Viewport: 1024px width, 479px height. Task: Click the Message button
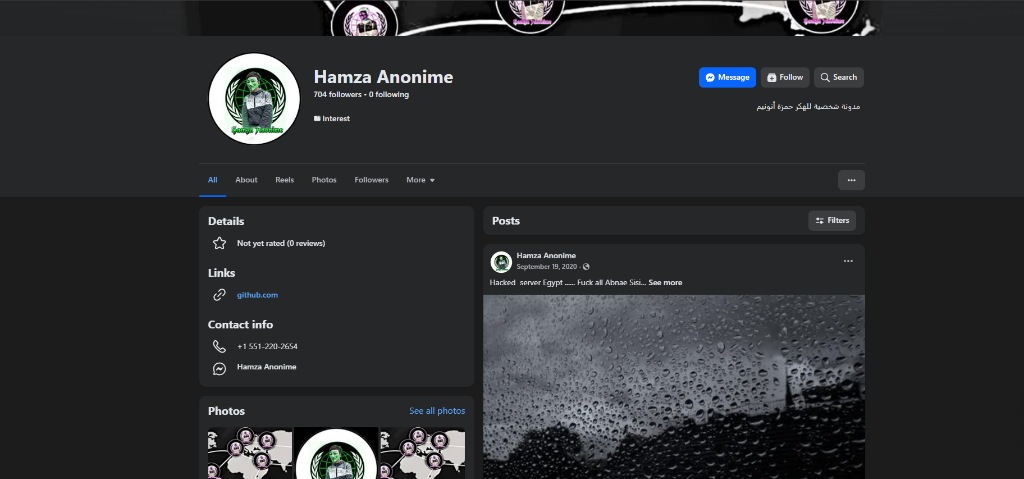[727, 77]
